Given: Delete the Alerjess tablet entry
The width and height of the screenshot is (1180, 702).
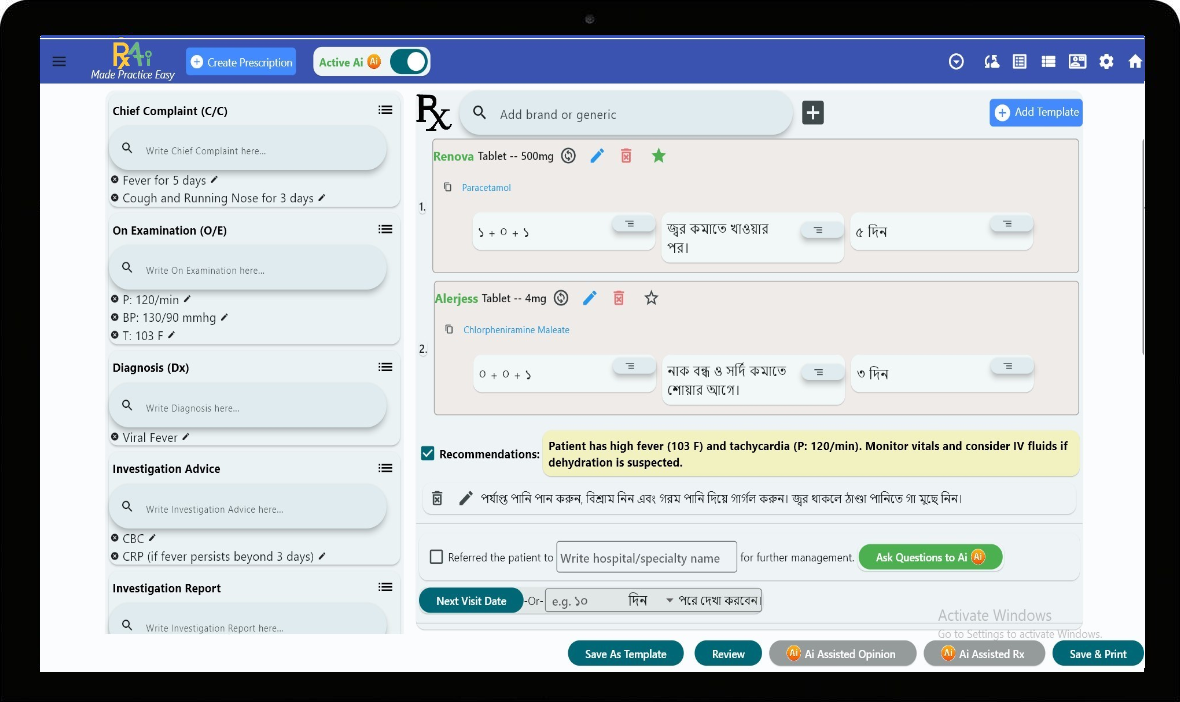Looking at the screenshot, I should click(619, 298).
